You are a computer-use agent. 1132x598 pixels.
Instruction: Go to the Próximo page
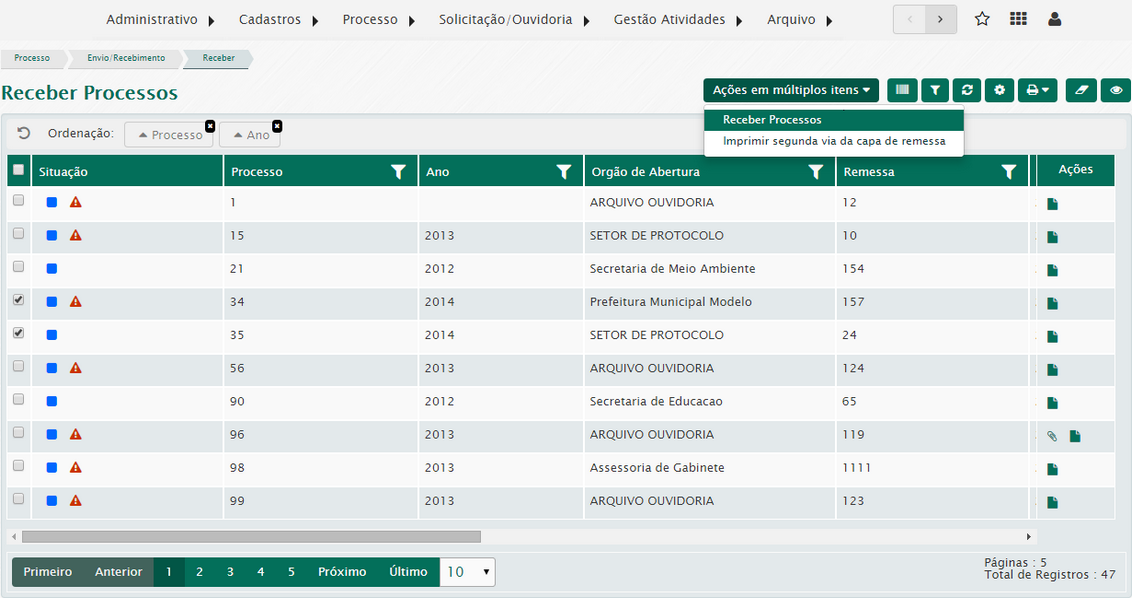point(342,572)
